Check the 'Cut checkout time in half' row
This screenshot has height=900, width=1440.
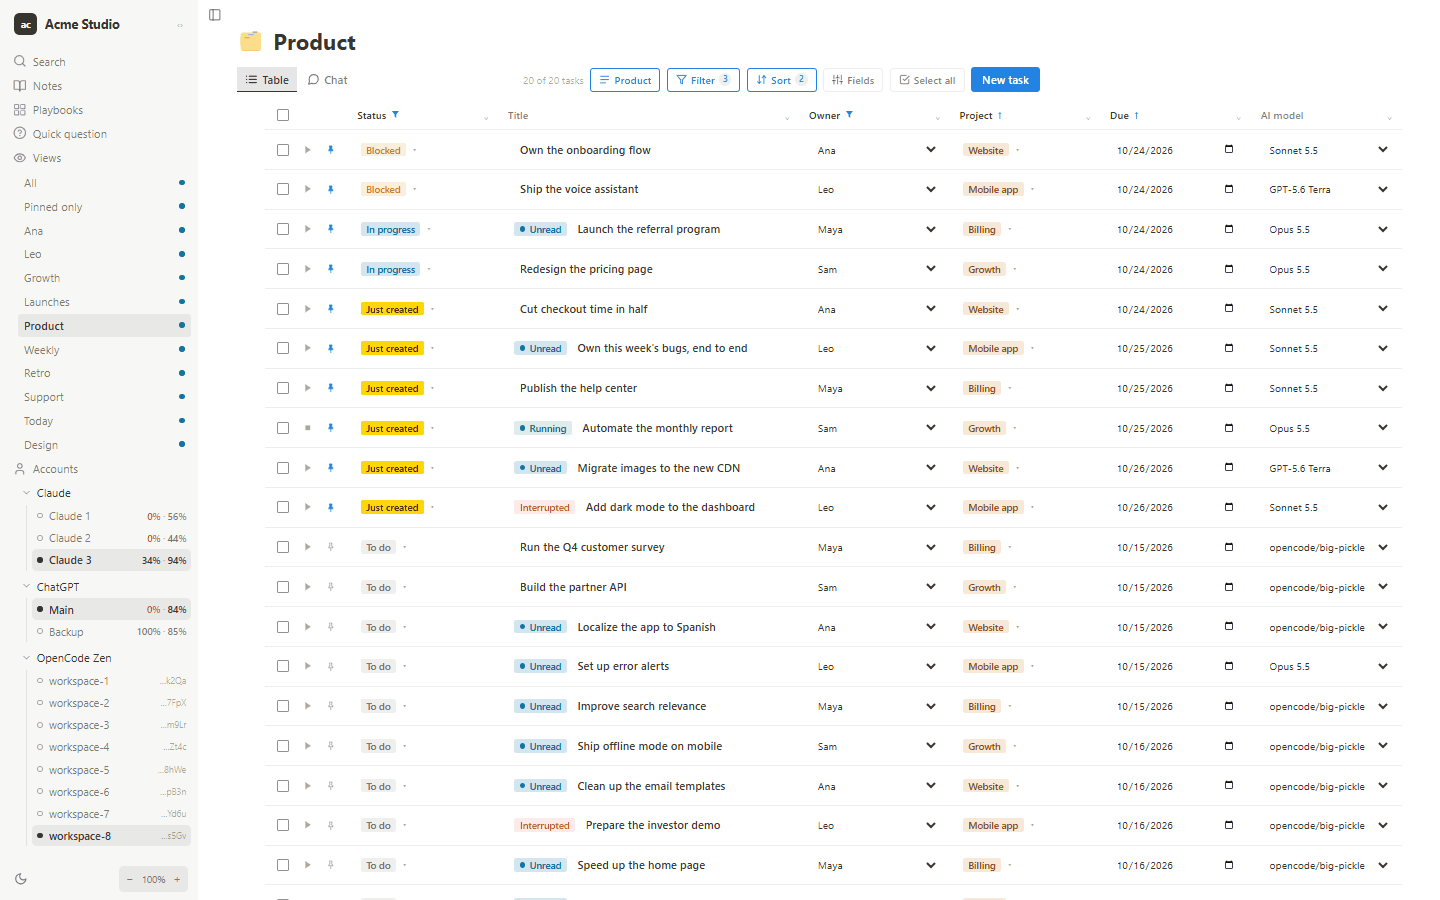pyautogui.click(x=283, y=309)
